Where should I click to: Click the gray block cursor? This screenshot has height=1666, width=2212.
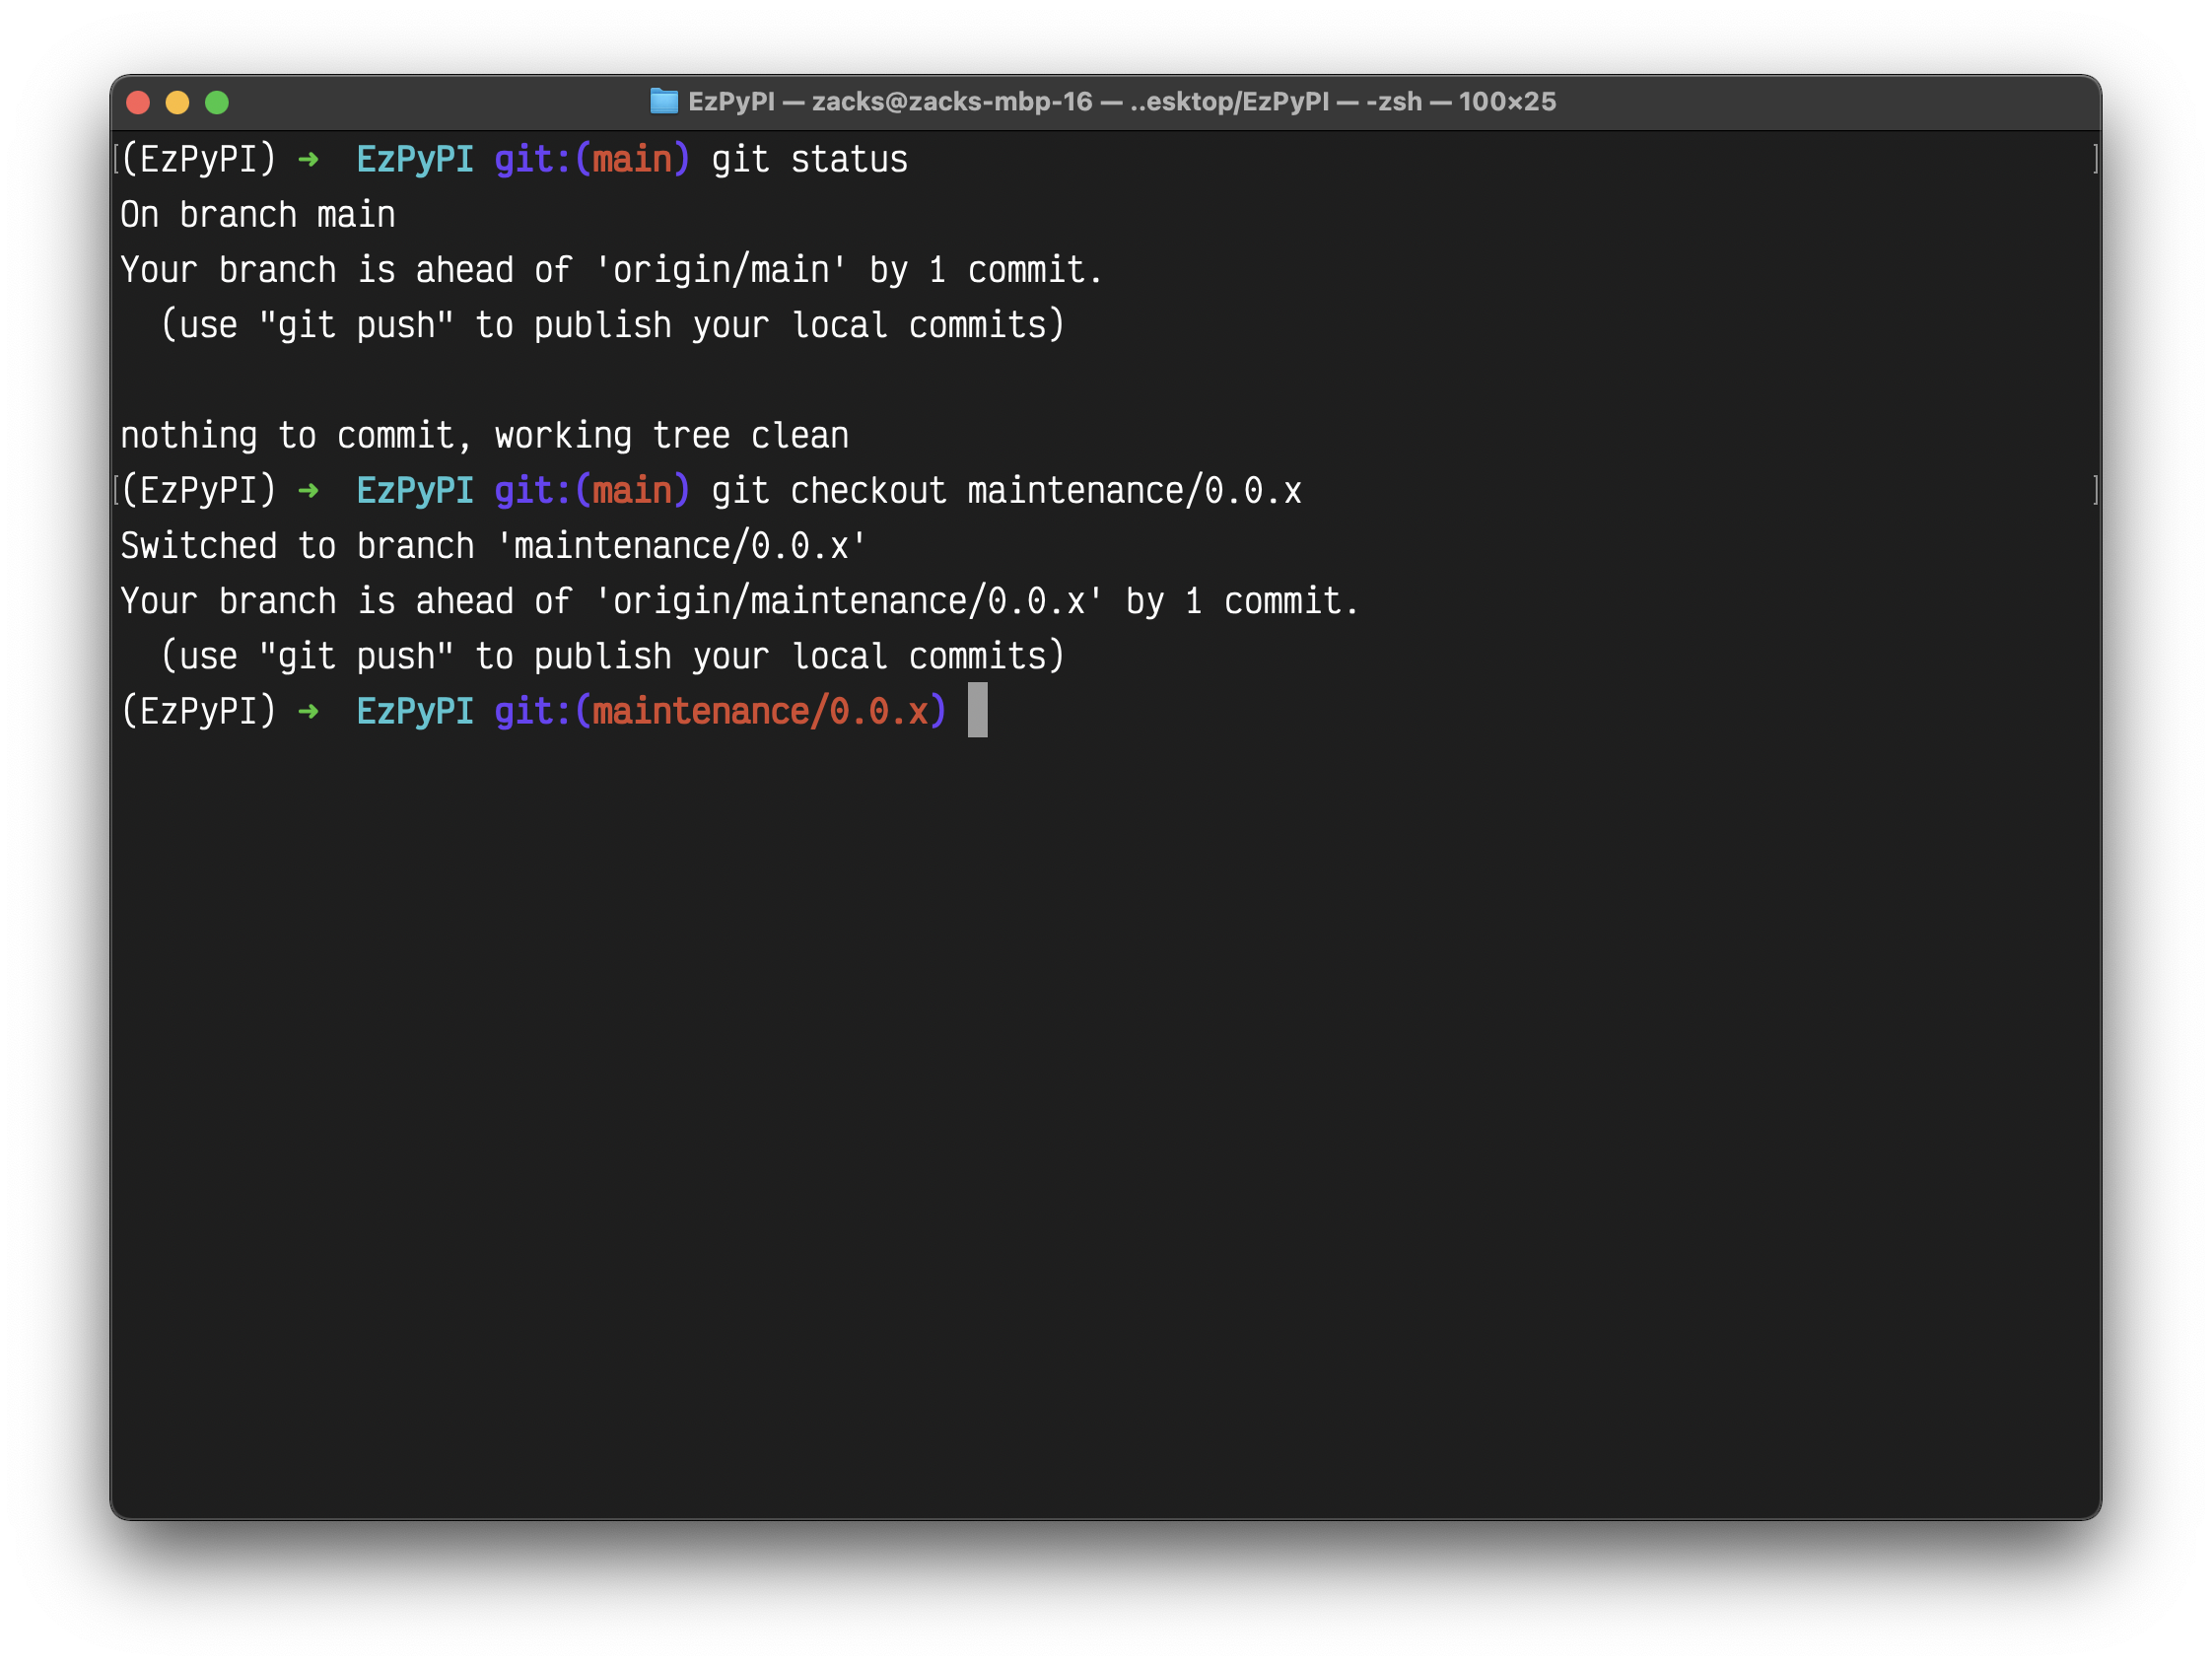pos(977,710)
